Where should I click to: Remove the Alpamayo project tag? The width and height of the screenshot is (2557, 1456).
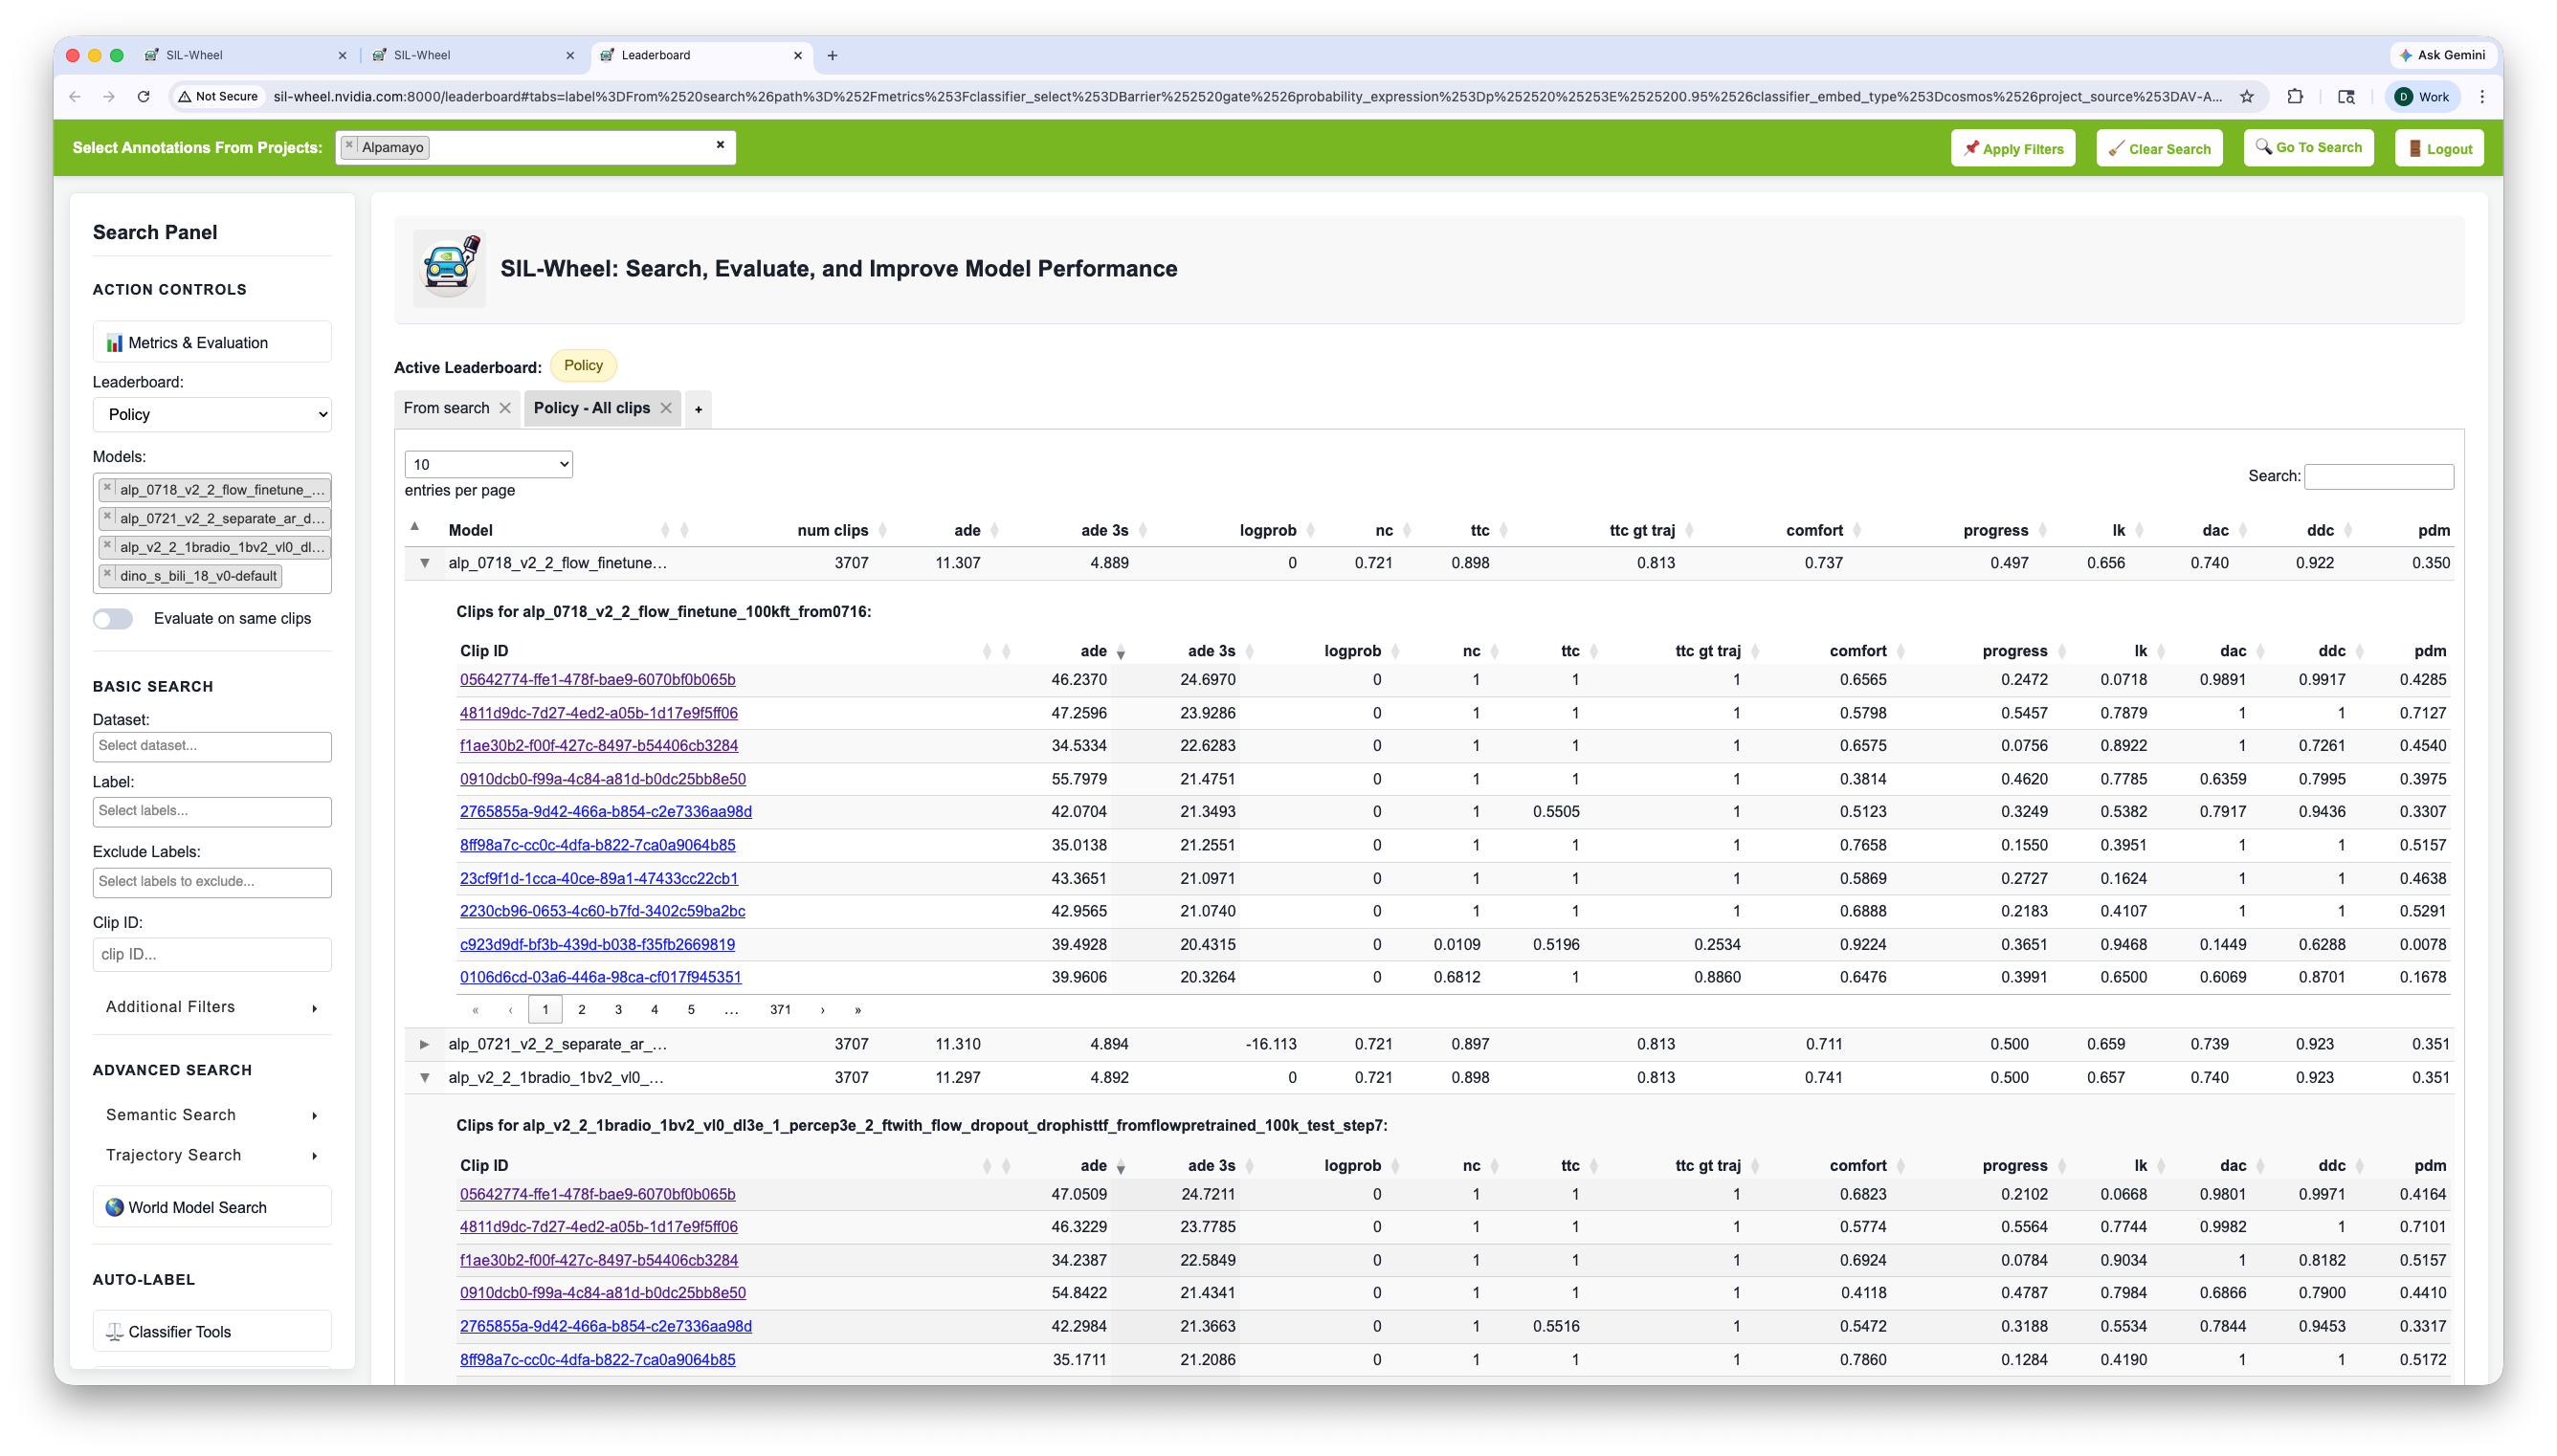349,146
